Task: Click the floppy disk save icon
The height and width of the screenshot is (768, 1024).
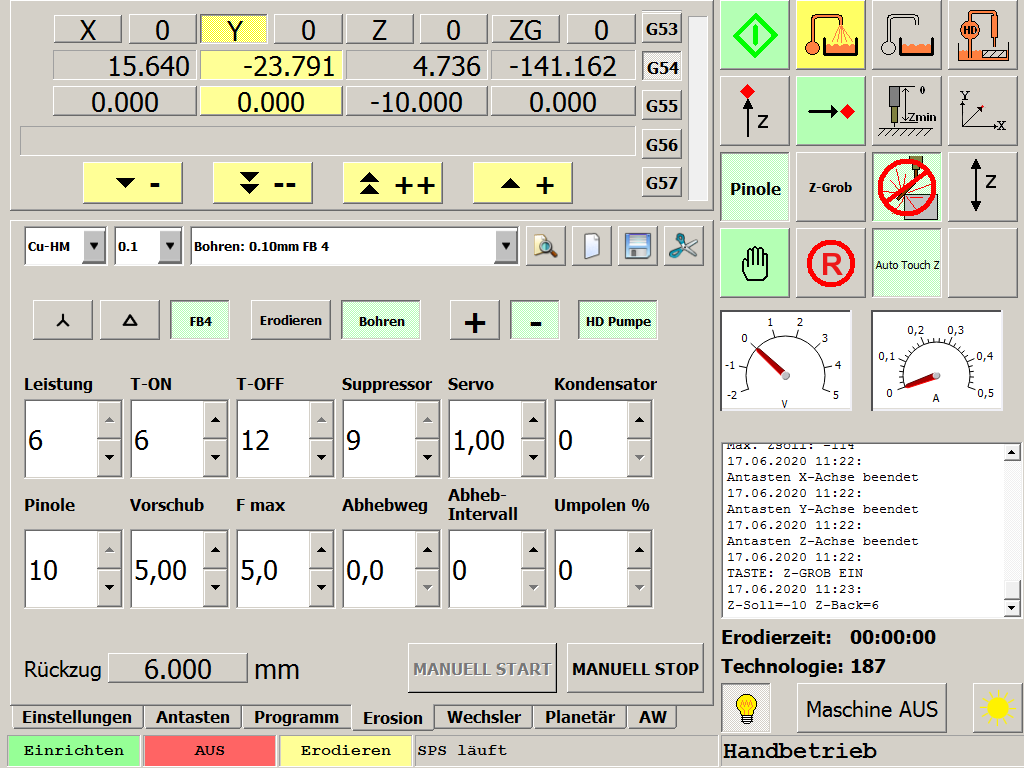Action: [637, 246]
